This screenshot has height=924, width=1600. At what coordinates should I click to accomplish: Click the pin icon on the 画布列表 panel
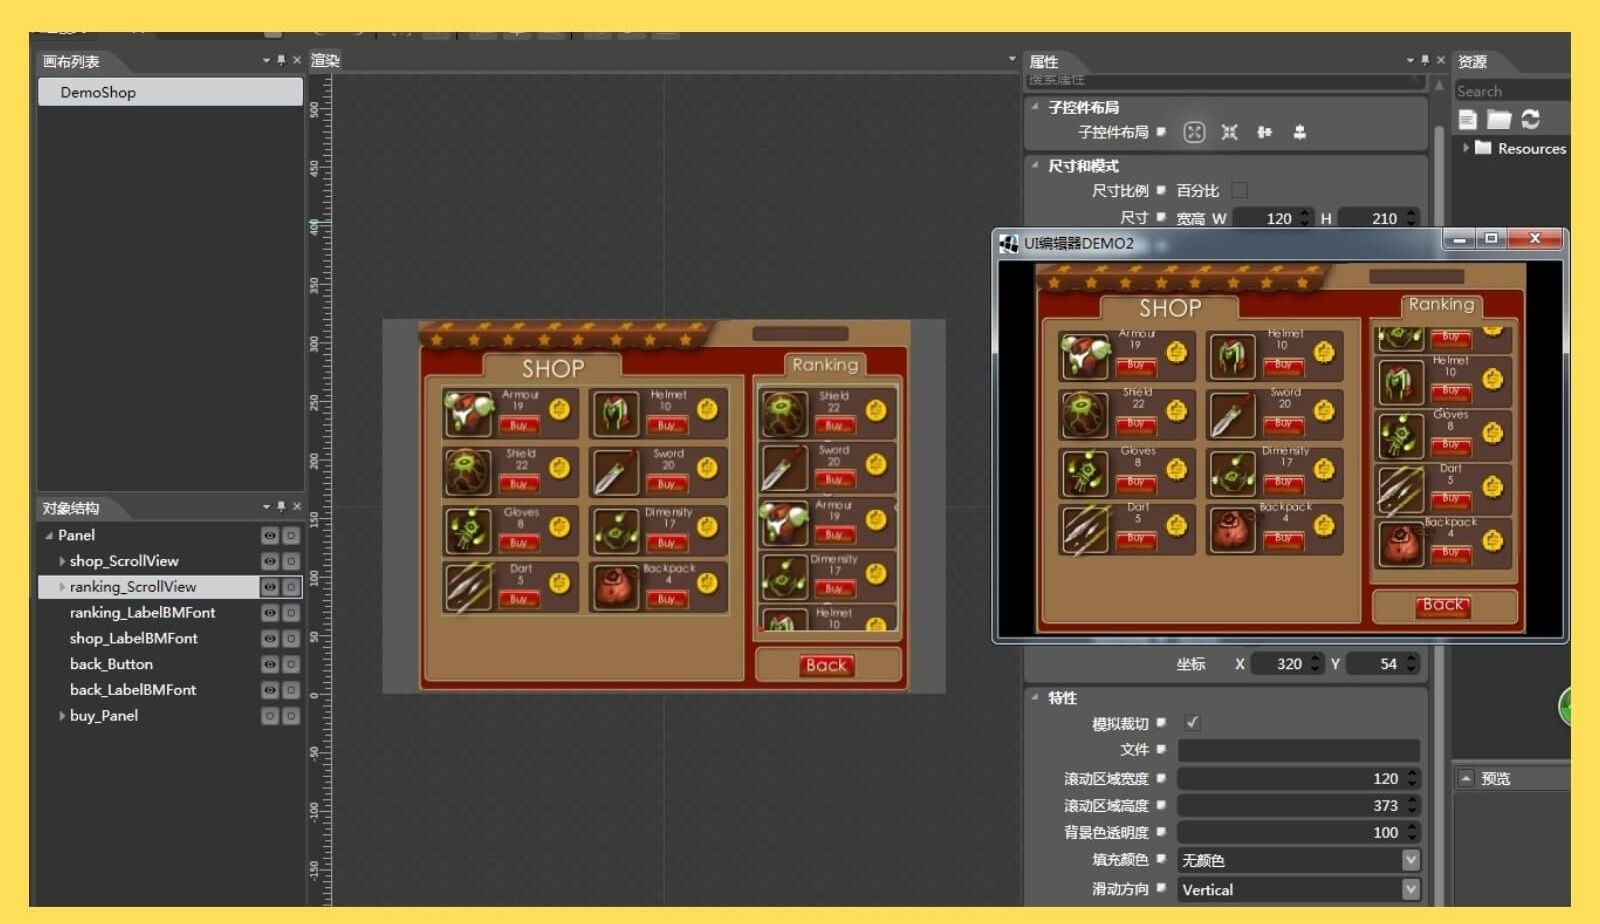click(x=283, y=59)
